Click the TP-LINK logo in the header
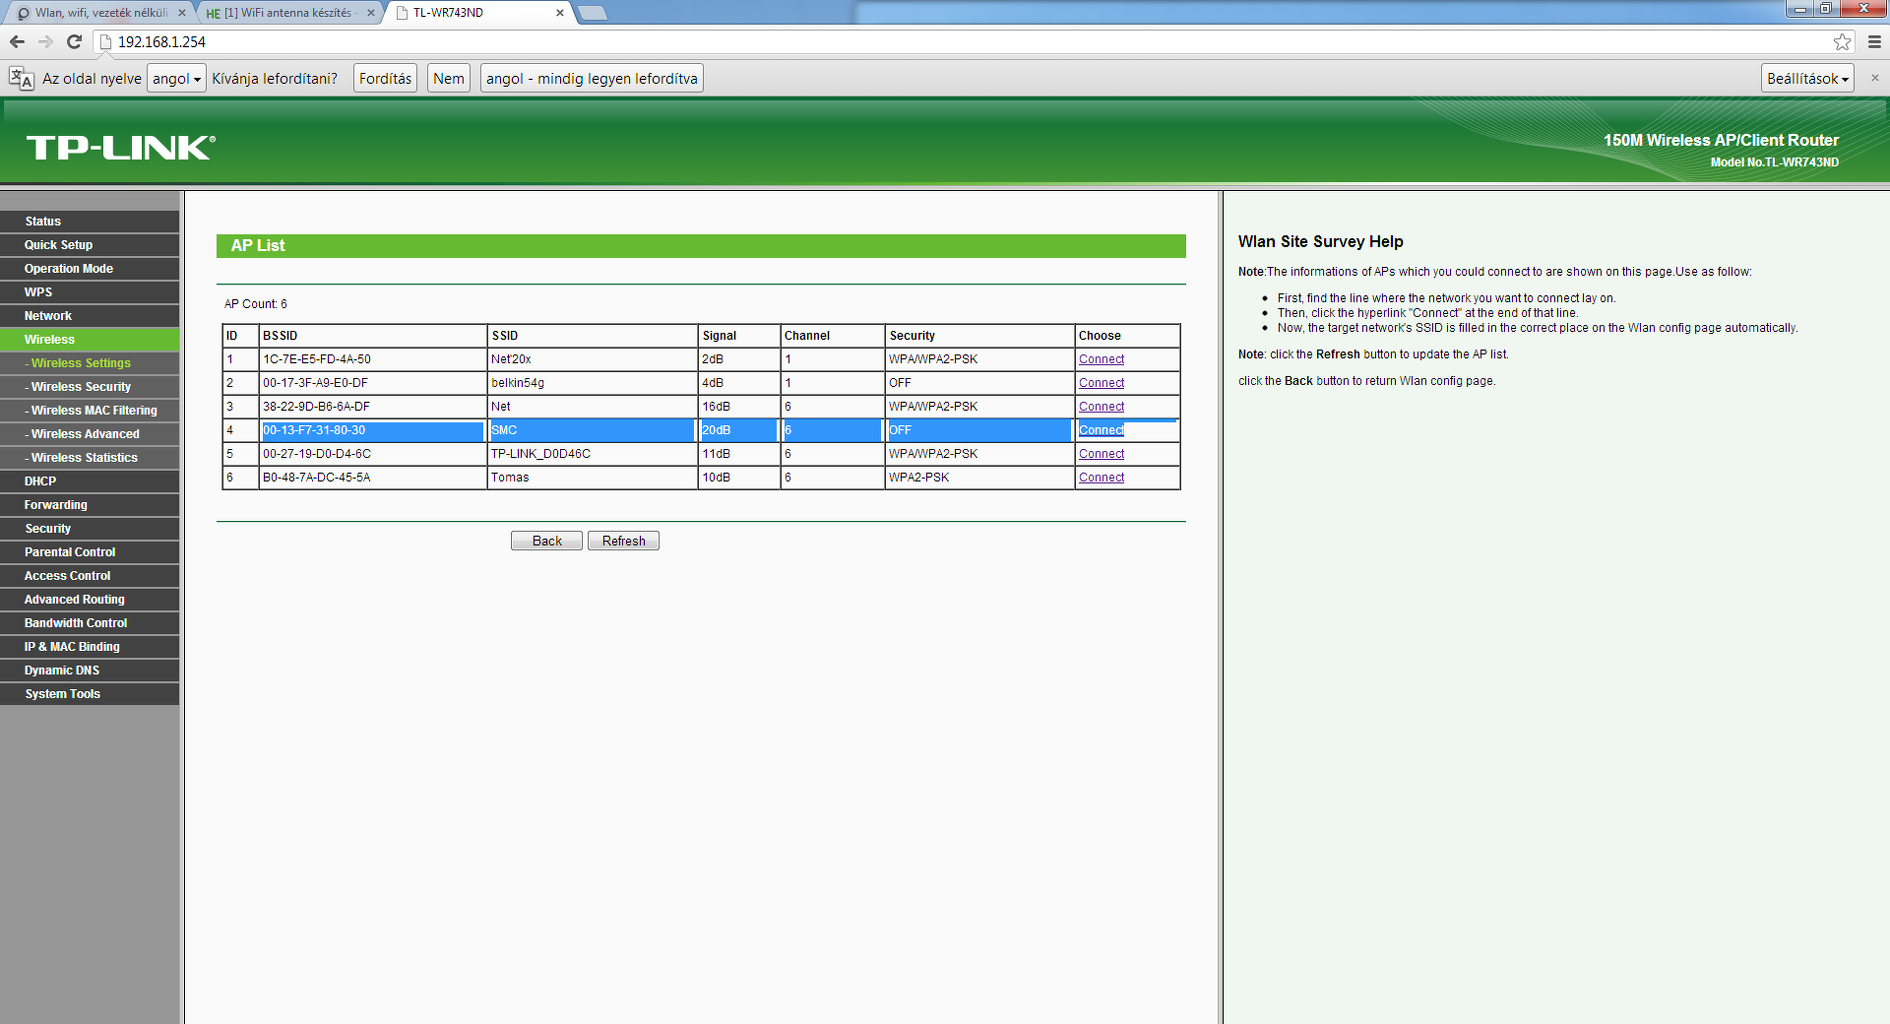 [121, 148]
